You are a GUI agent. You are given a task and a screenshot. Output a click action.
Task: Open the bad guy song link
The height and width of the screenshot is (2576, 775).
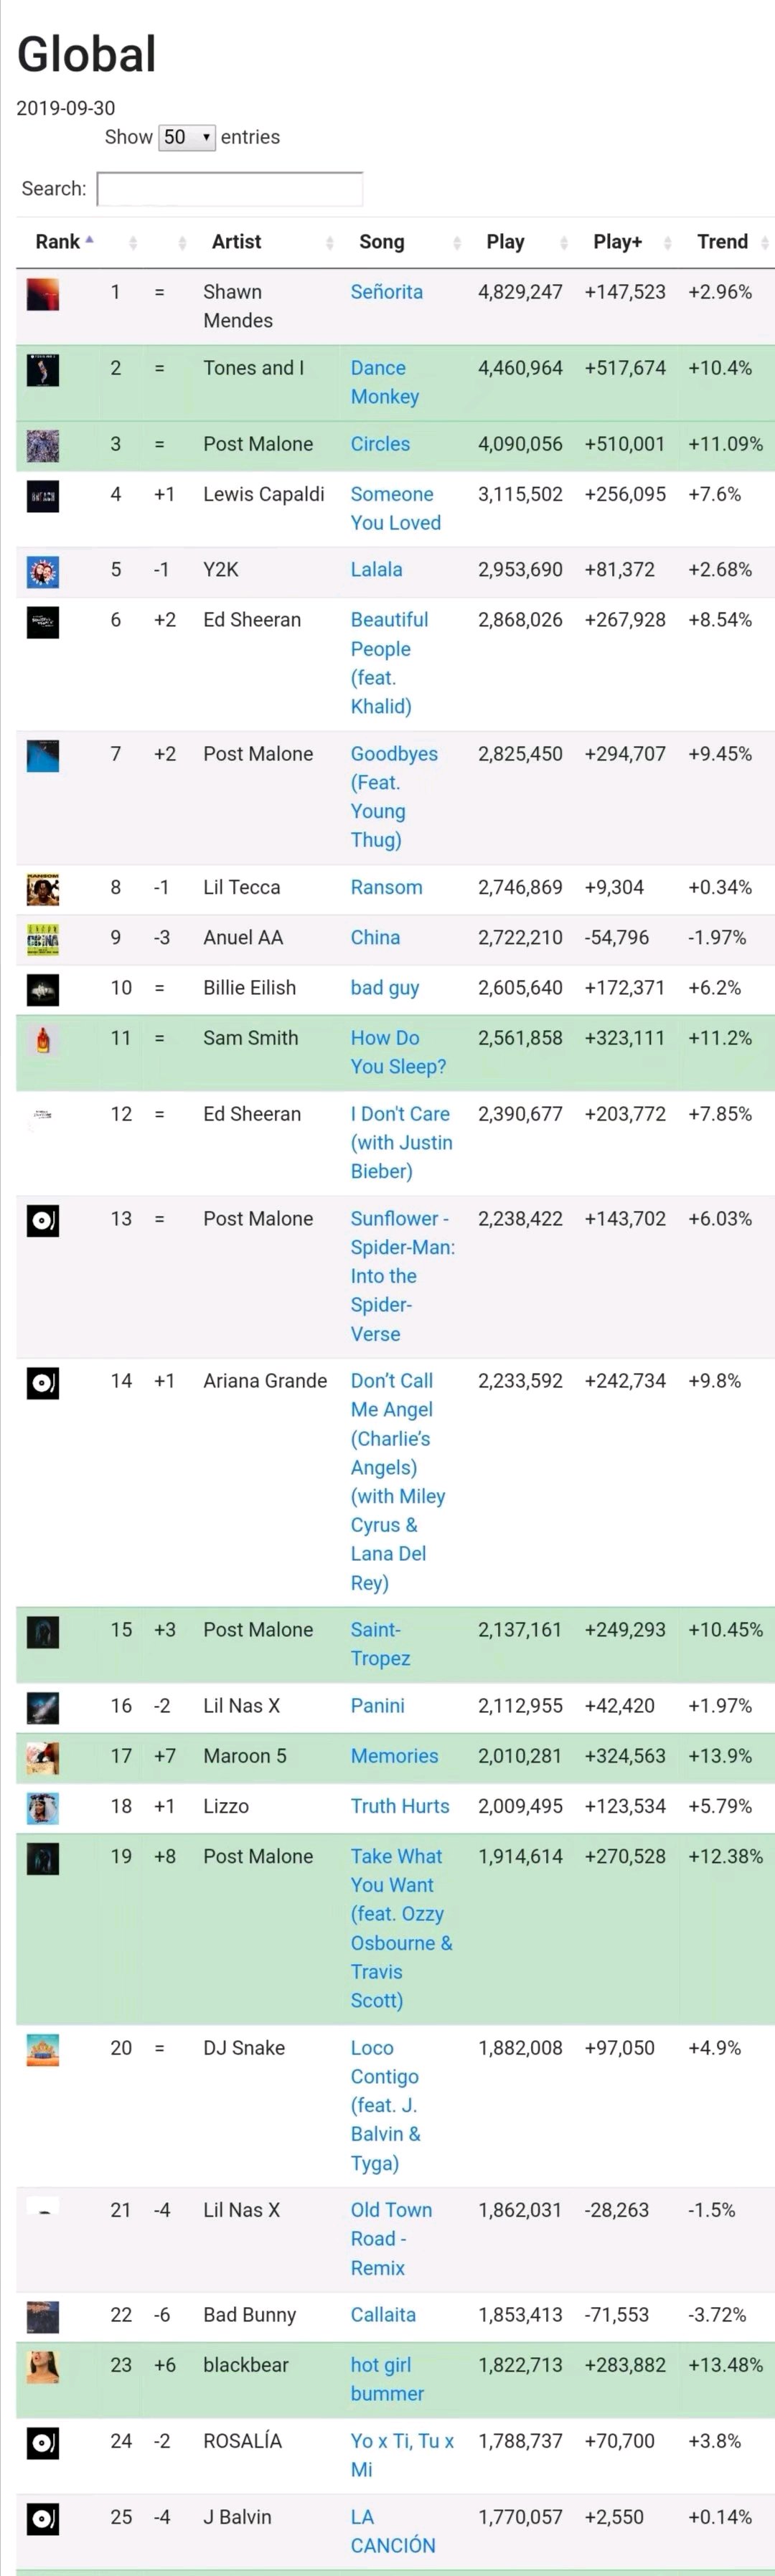385,988
